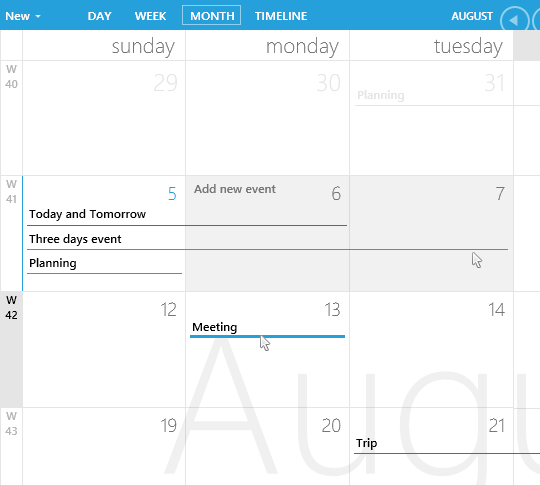Switch to DAY view tab
This screenshot has width=540, height=485.
(99, 16)
